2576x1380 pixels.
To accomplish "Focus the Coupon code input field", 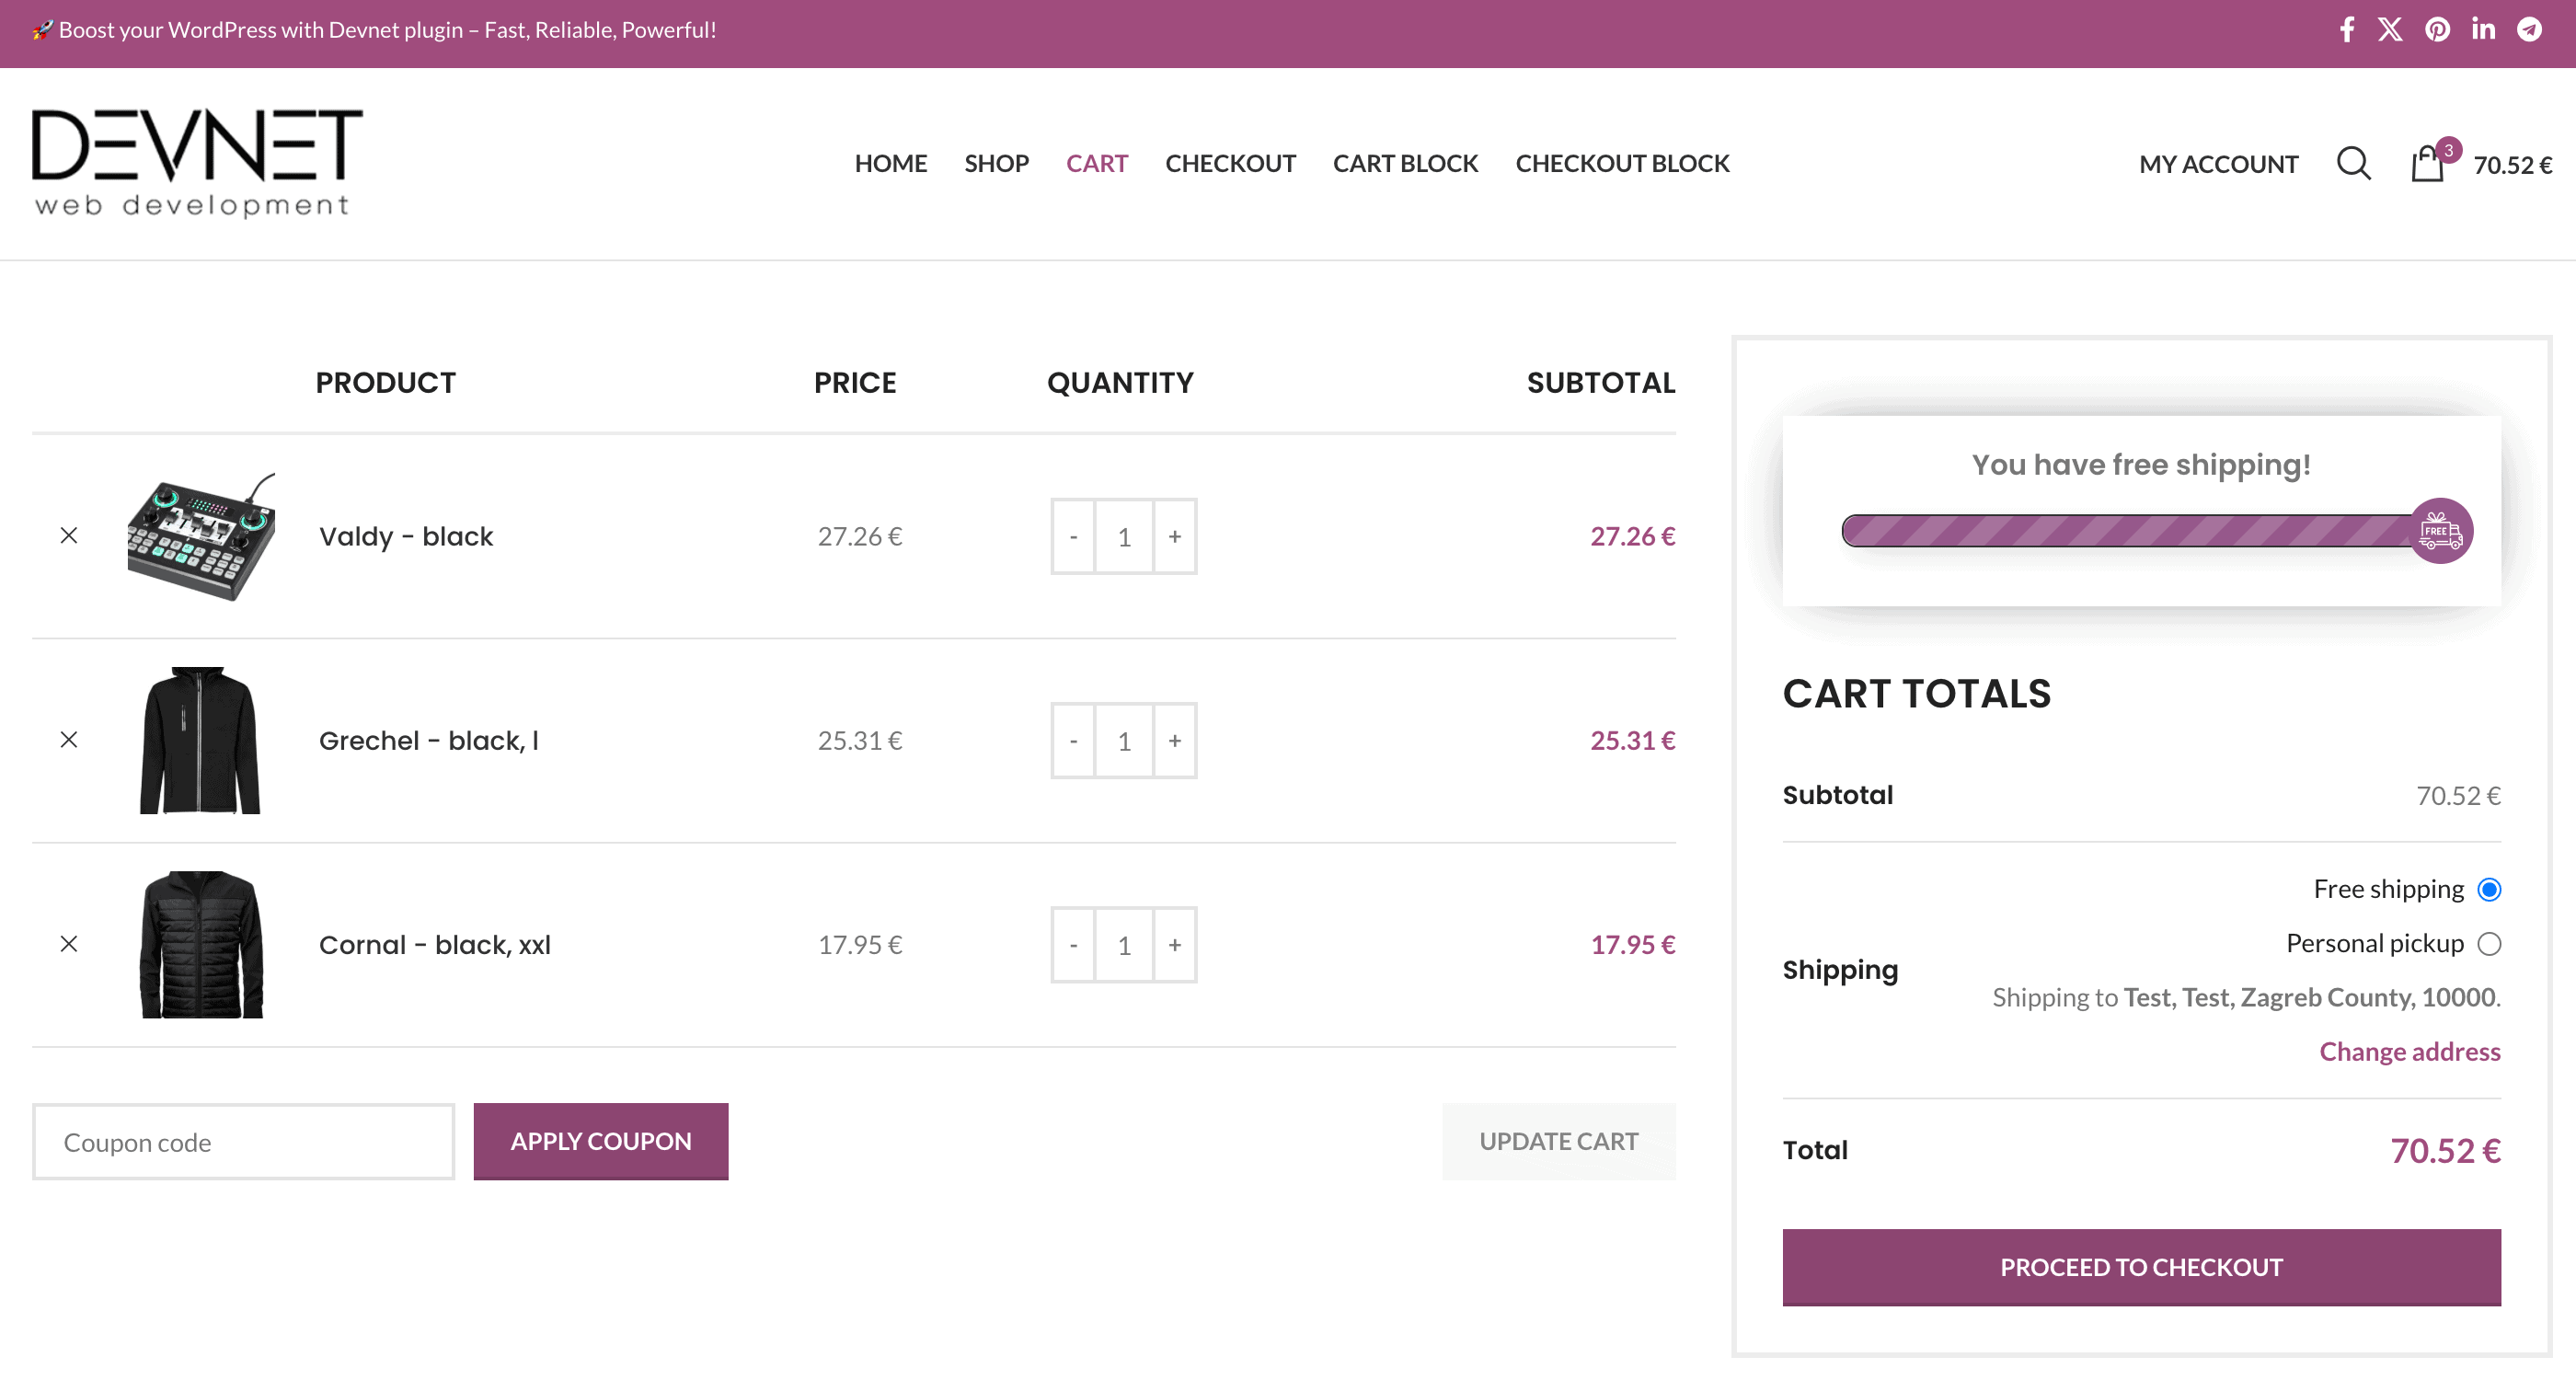I will (243, 1142).
